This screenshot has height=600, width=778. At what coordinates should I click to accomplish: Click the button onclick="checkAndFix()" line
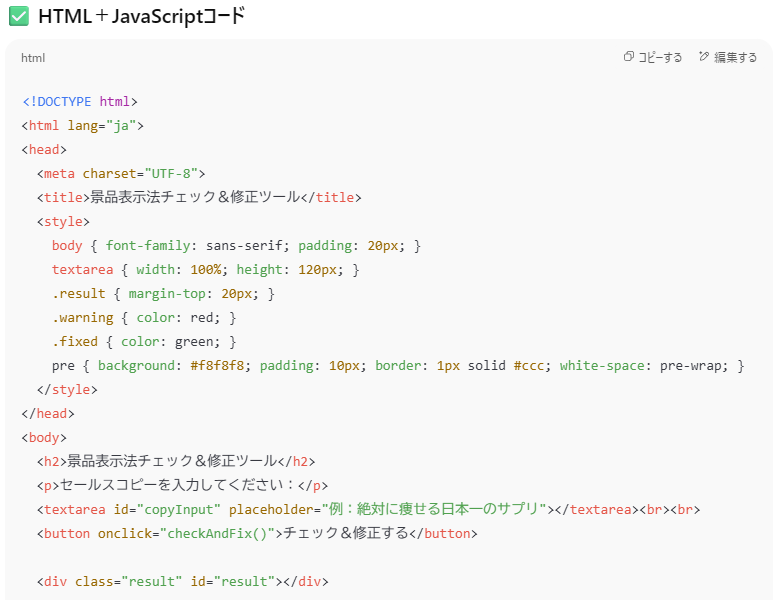click(257, 533)
